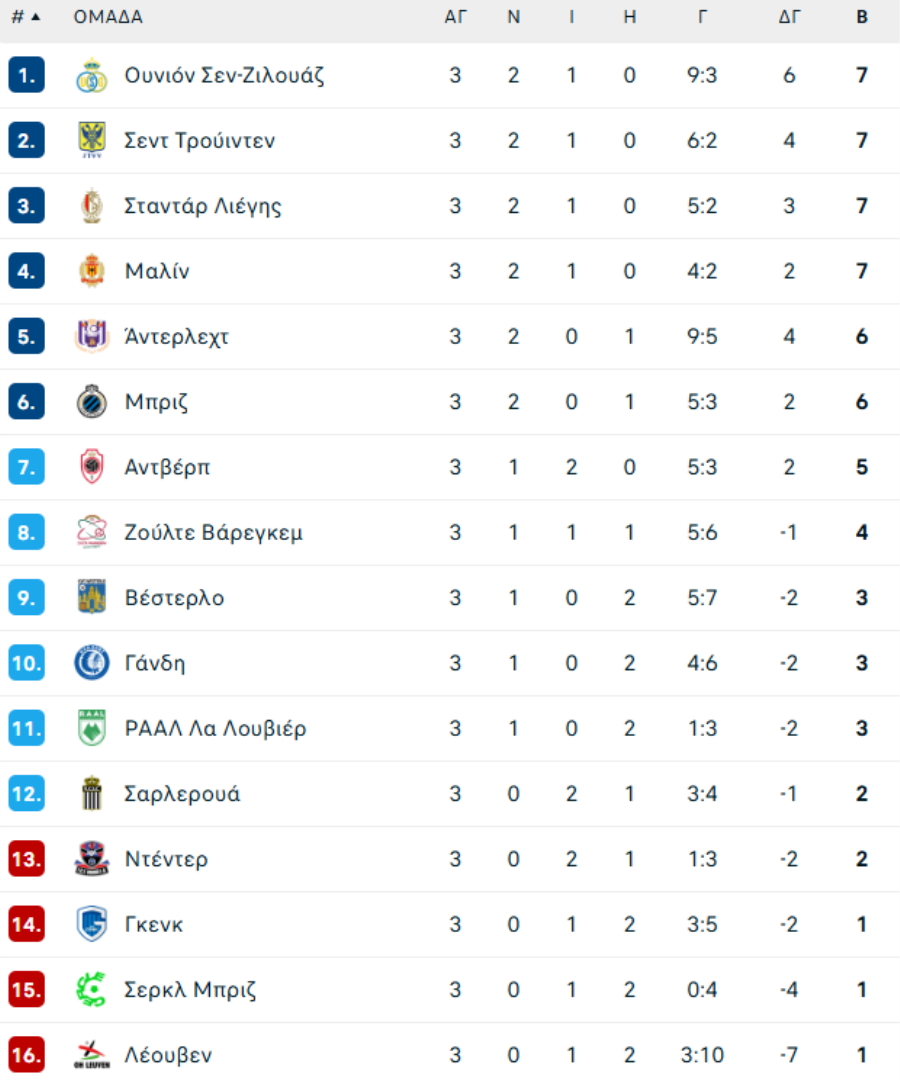
Task: Open the Μαλίν team page link
Action: pos(157,271)
